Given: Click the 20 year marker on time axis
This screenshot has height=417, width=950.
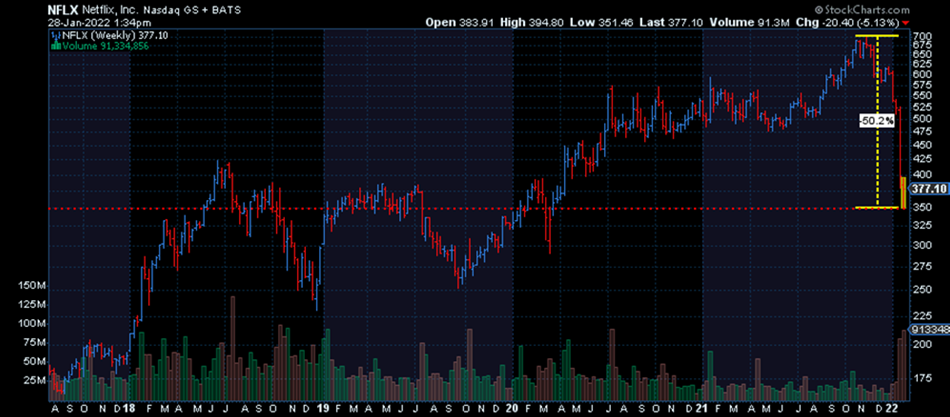Looking at the screenshot, I should point(514,408).
